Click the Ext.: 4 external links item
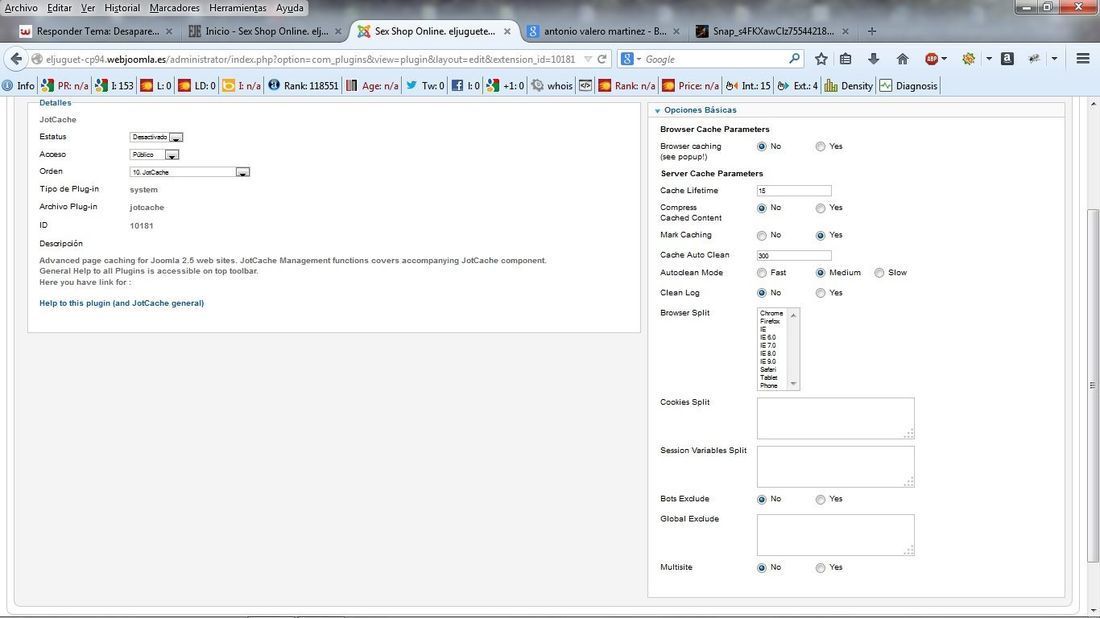 [798, 86]
